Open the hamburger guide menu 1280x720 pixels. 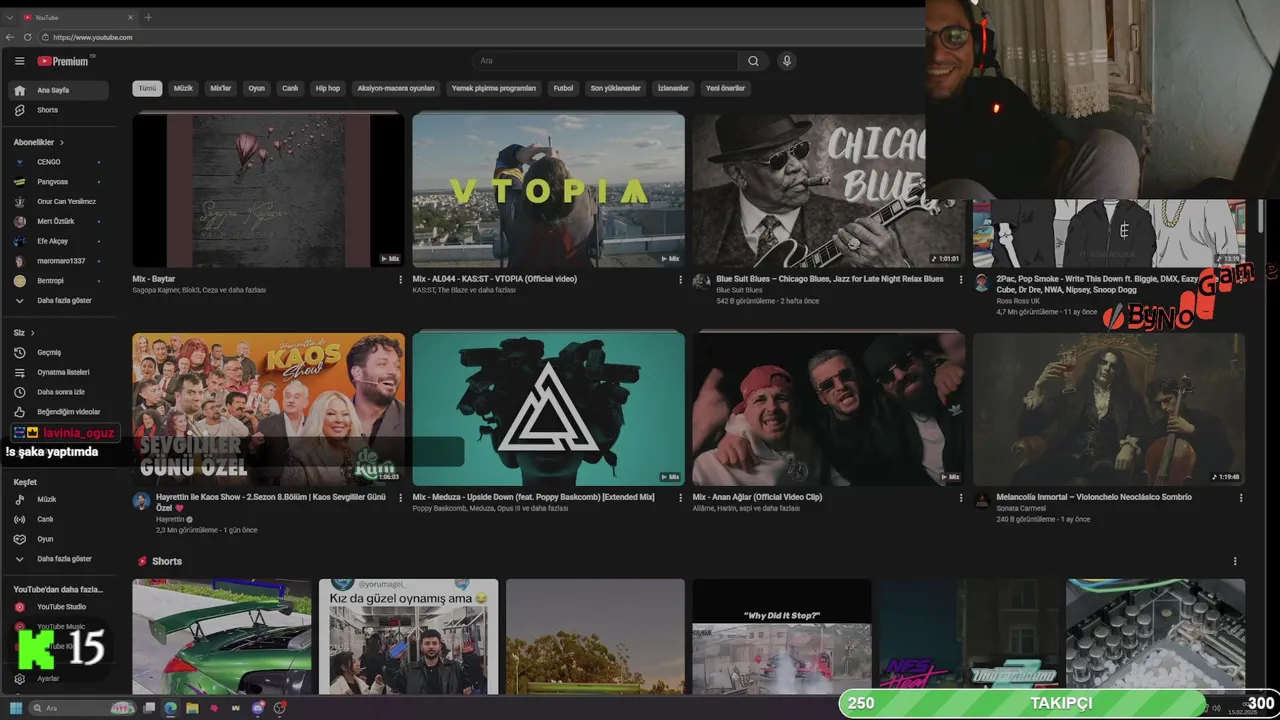pos(19,61)
